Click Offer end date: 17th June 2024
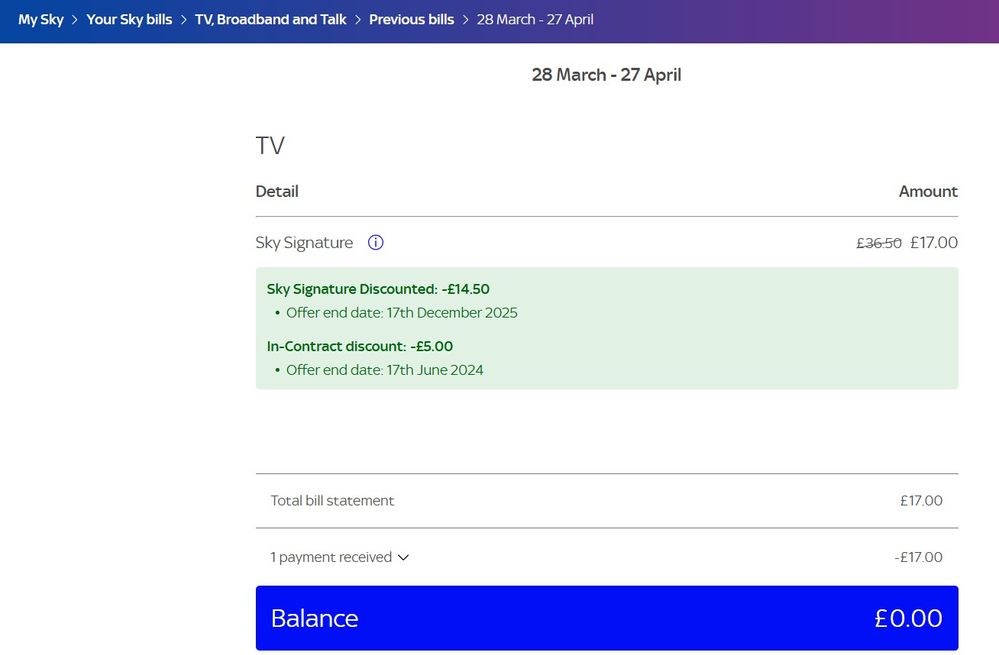The image size is (999, 655). pyautogui.click(x=385, y=370)
